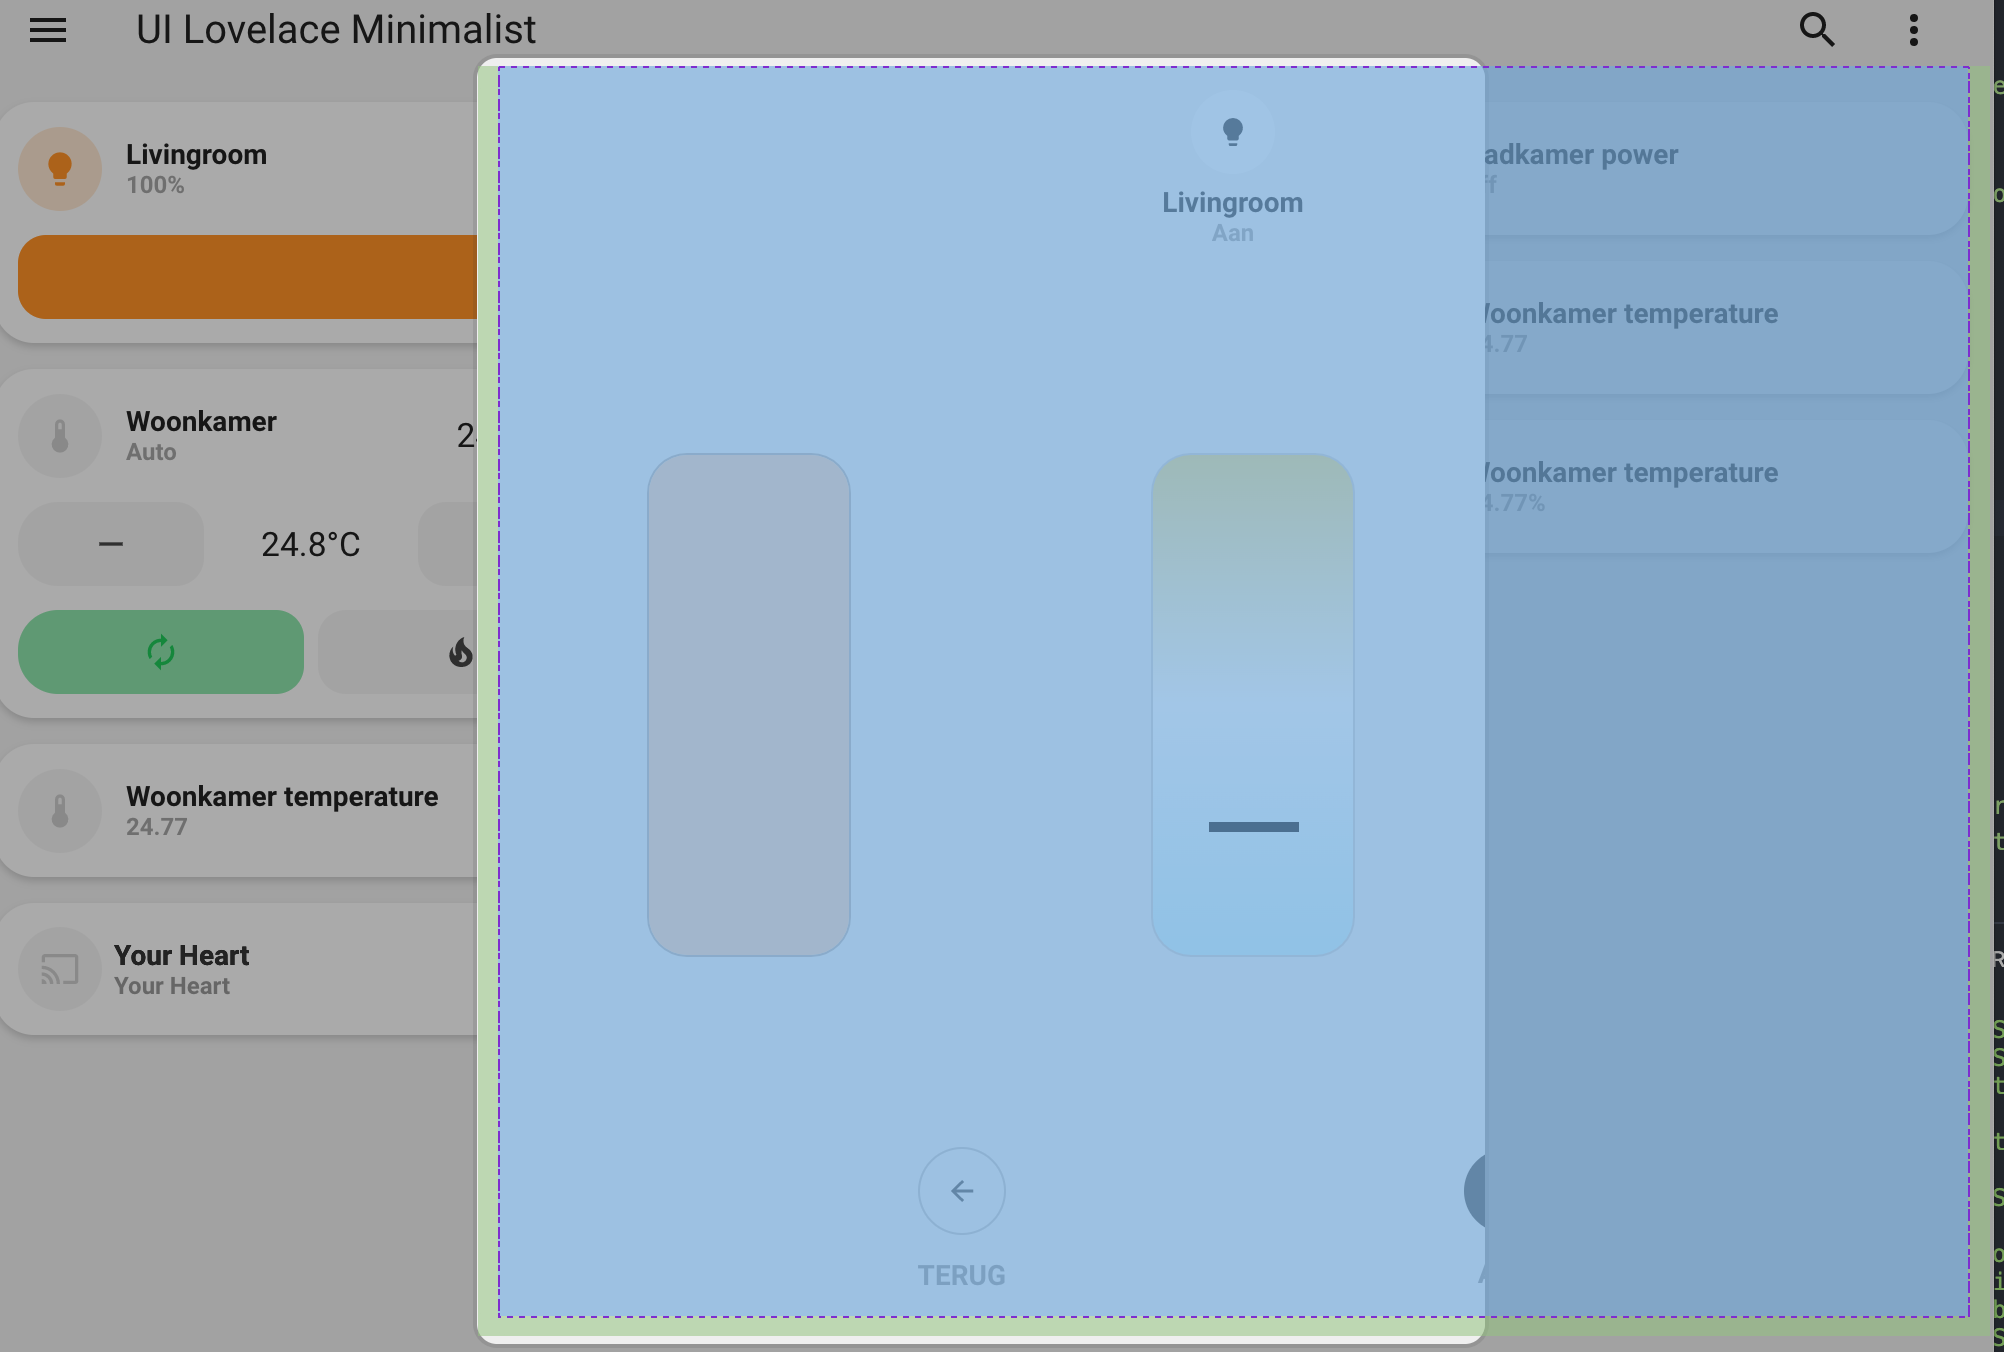The image size is (2004, 1352).
Task: Click the bulb icon on the Livingroom card
Action: [x=60, y=168]
